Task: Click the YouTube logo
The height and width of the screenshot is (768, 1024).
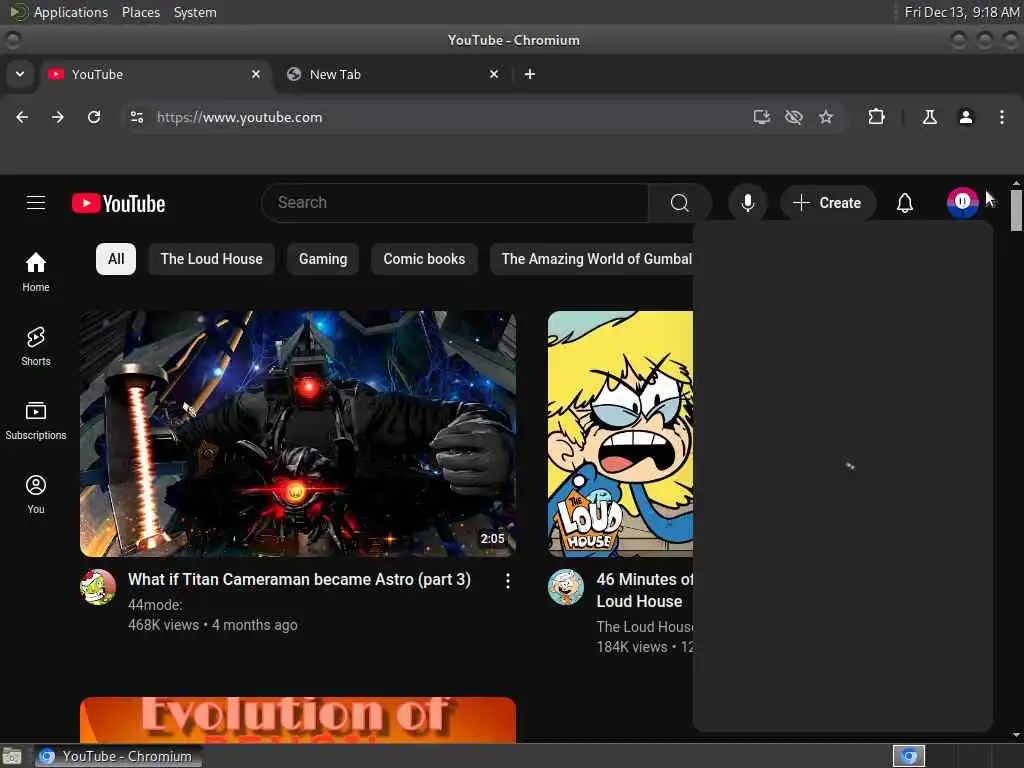Action: tap(118, 204)
